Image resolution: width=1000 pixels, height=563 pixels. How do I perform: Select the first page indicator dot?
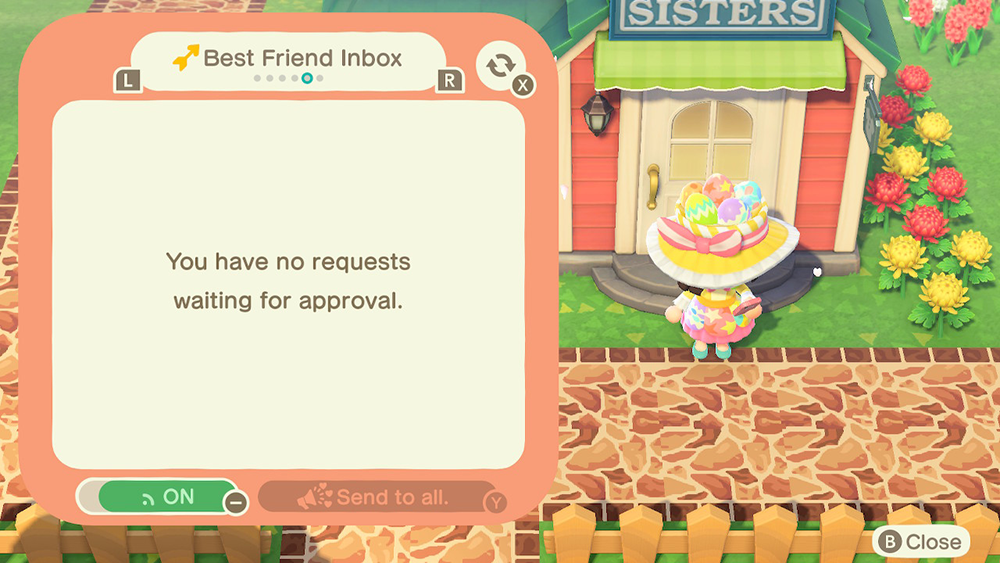click(257, 78)
